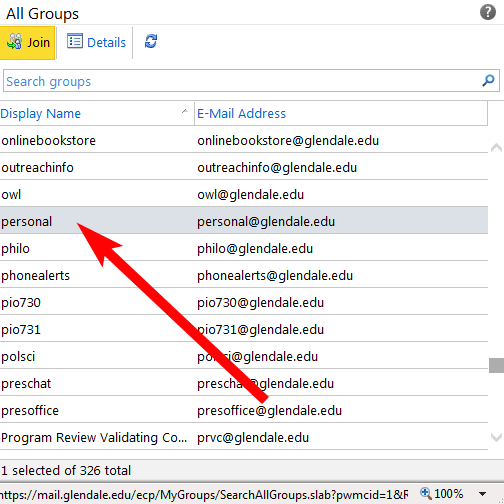The image size is (504, 504).
Task: Select the owl@glendale.edu entry
Action: coord(250,195)
